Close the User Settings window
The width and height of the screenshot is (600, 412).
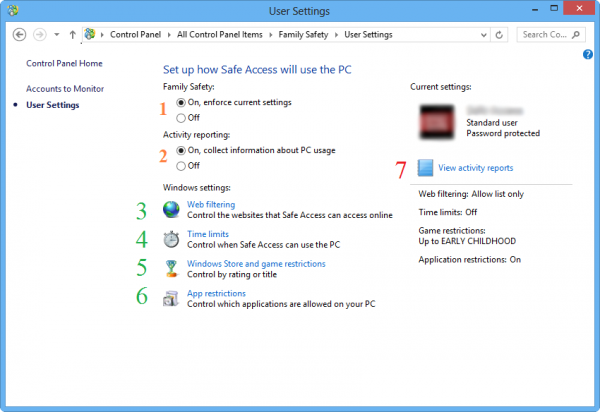(x=579, y=8)
